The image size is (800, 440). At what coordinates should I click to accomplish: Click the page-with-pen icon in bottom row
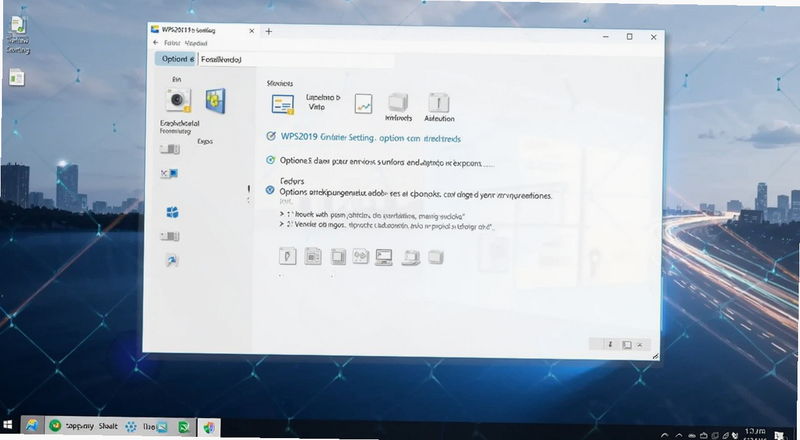tap(288, 256)
